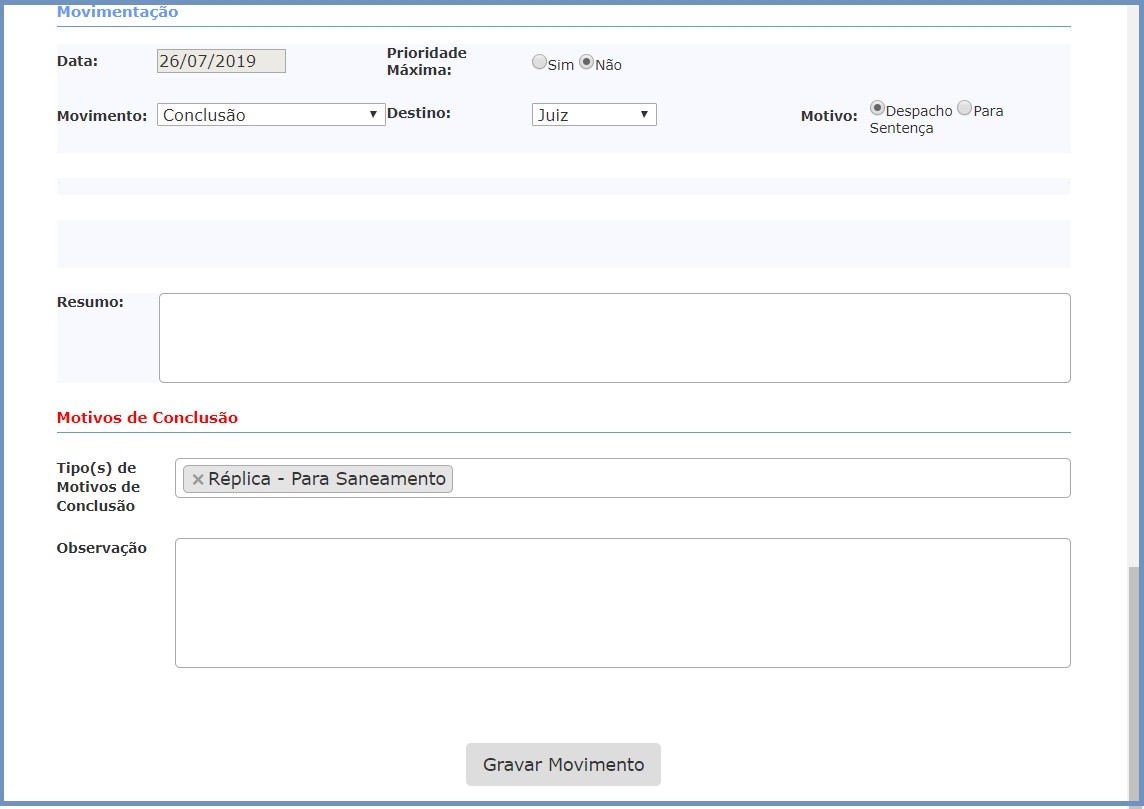Click the Resumo label

(x=90, y=302)
